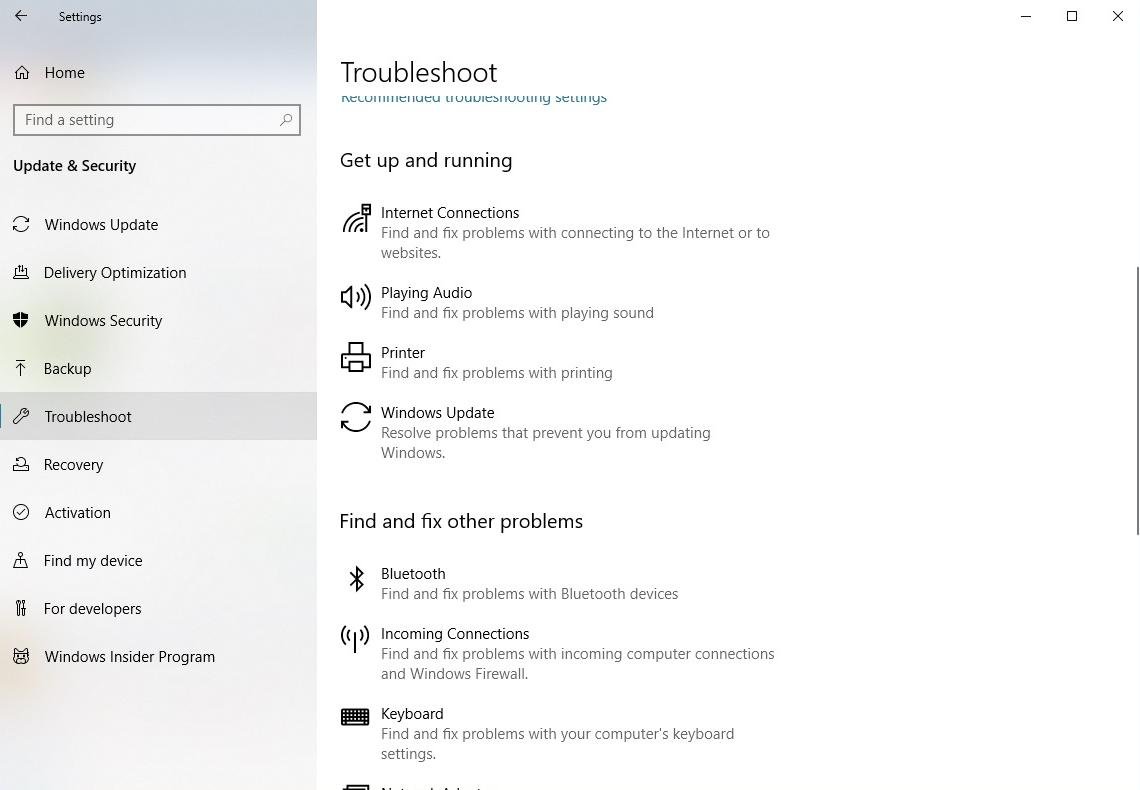Click the Incoming Connections antenna icon
Viewport: 1140px width, 790px height.
click(356, 638)
